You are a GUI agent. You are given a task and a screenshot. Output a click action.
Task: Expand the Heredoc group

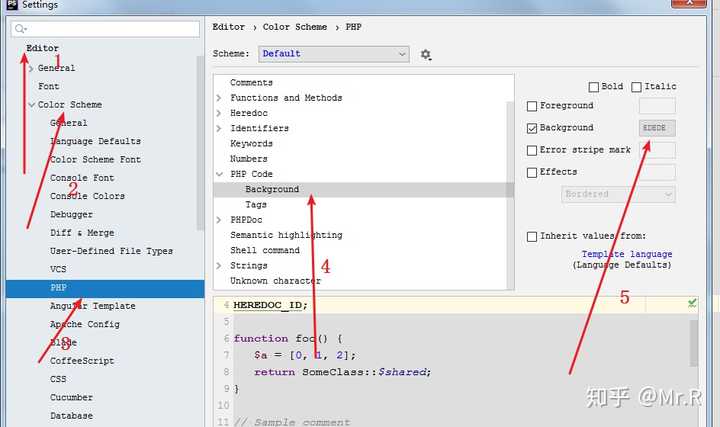(219, 113)
